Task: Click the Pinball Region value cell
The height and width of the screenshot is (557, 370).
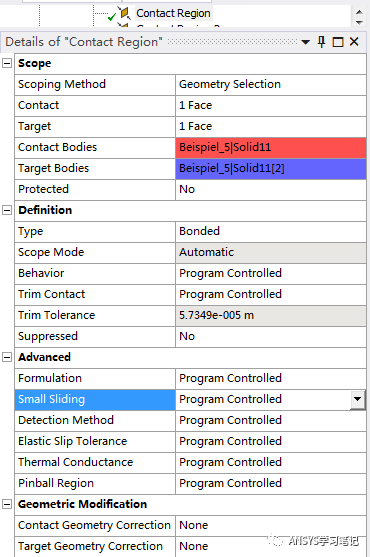Action: click(x=271, y=483)
